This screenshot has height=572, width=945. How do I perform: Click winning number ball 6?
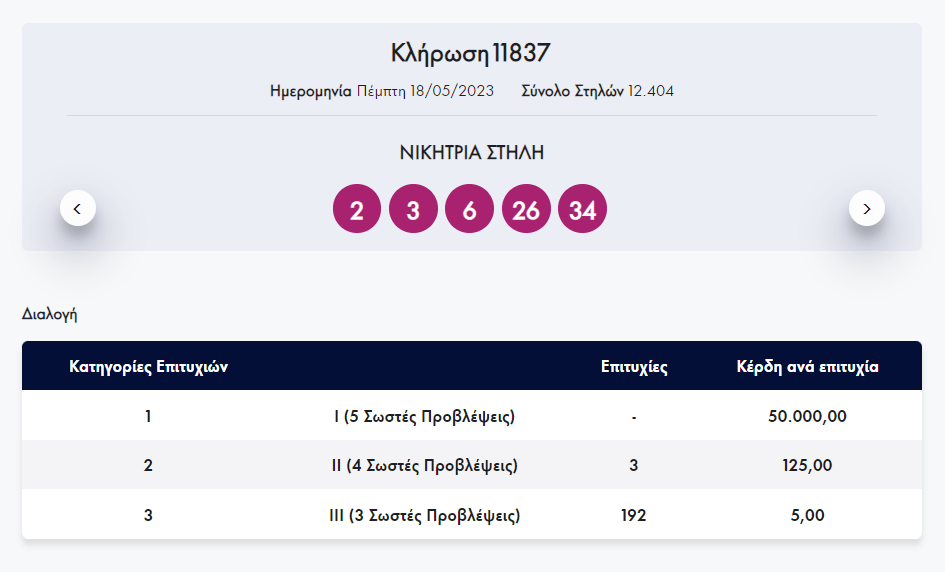(470, 210)
